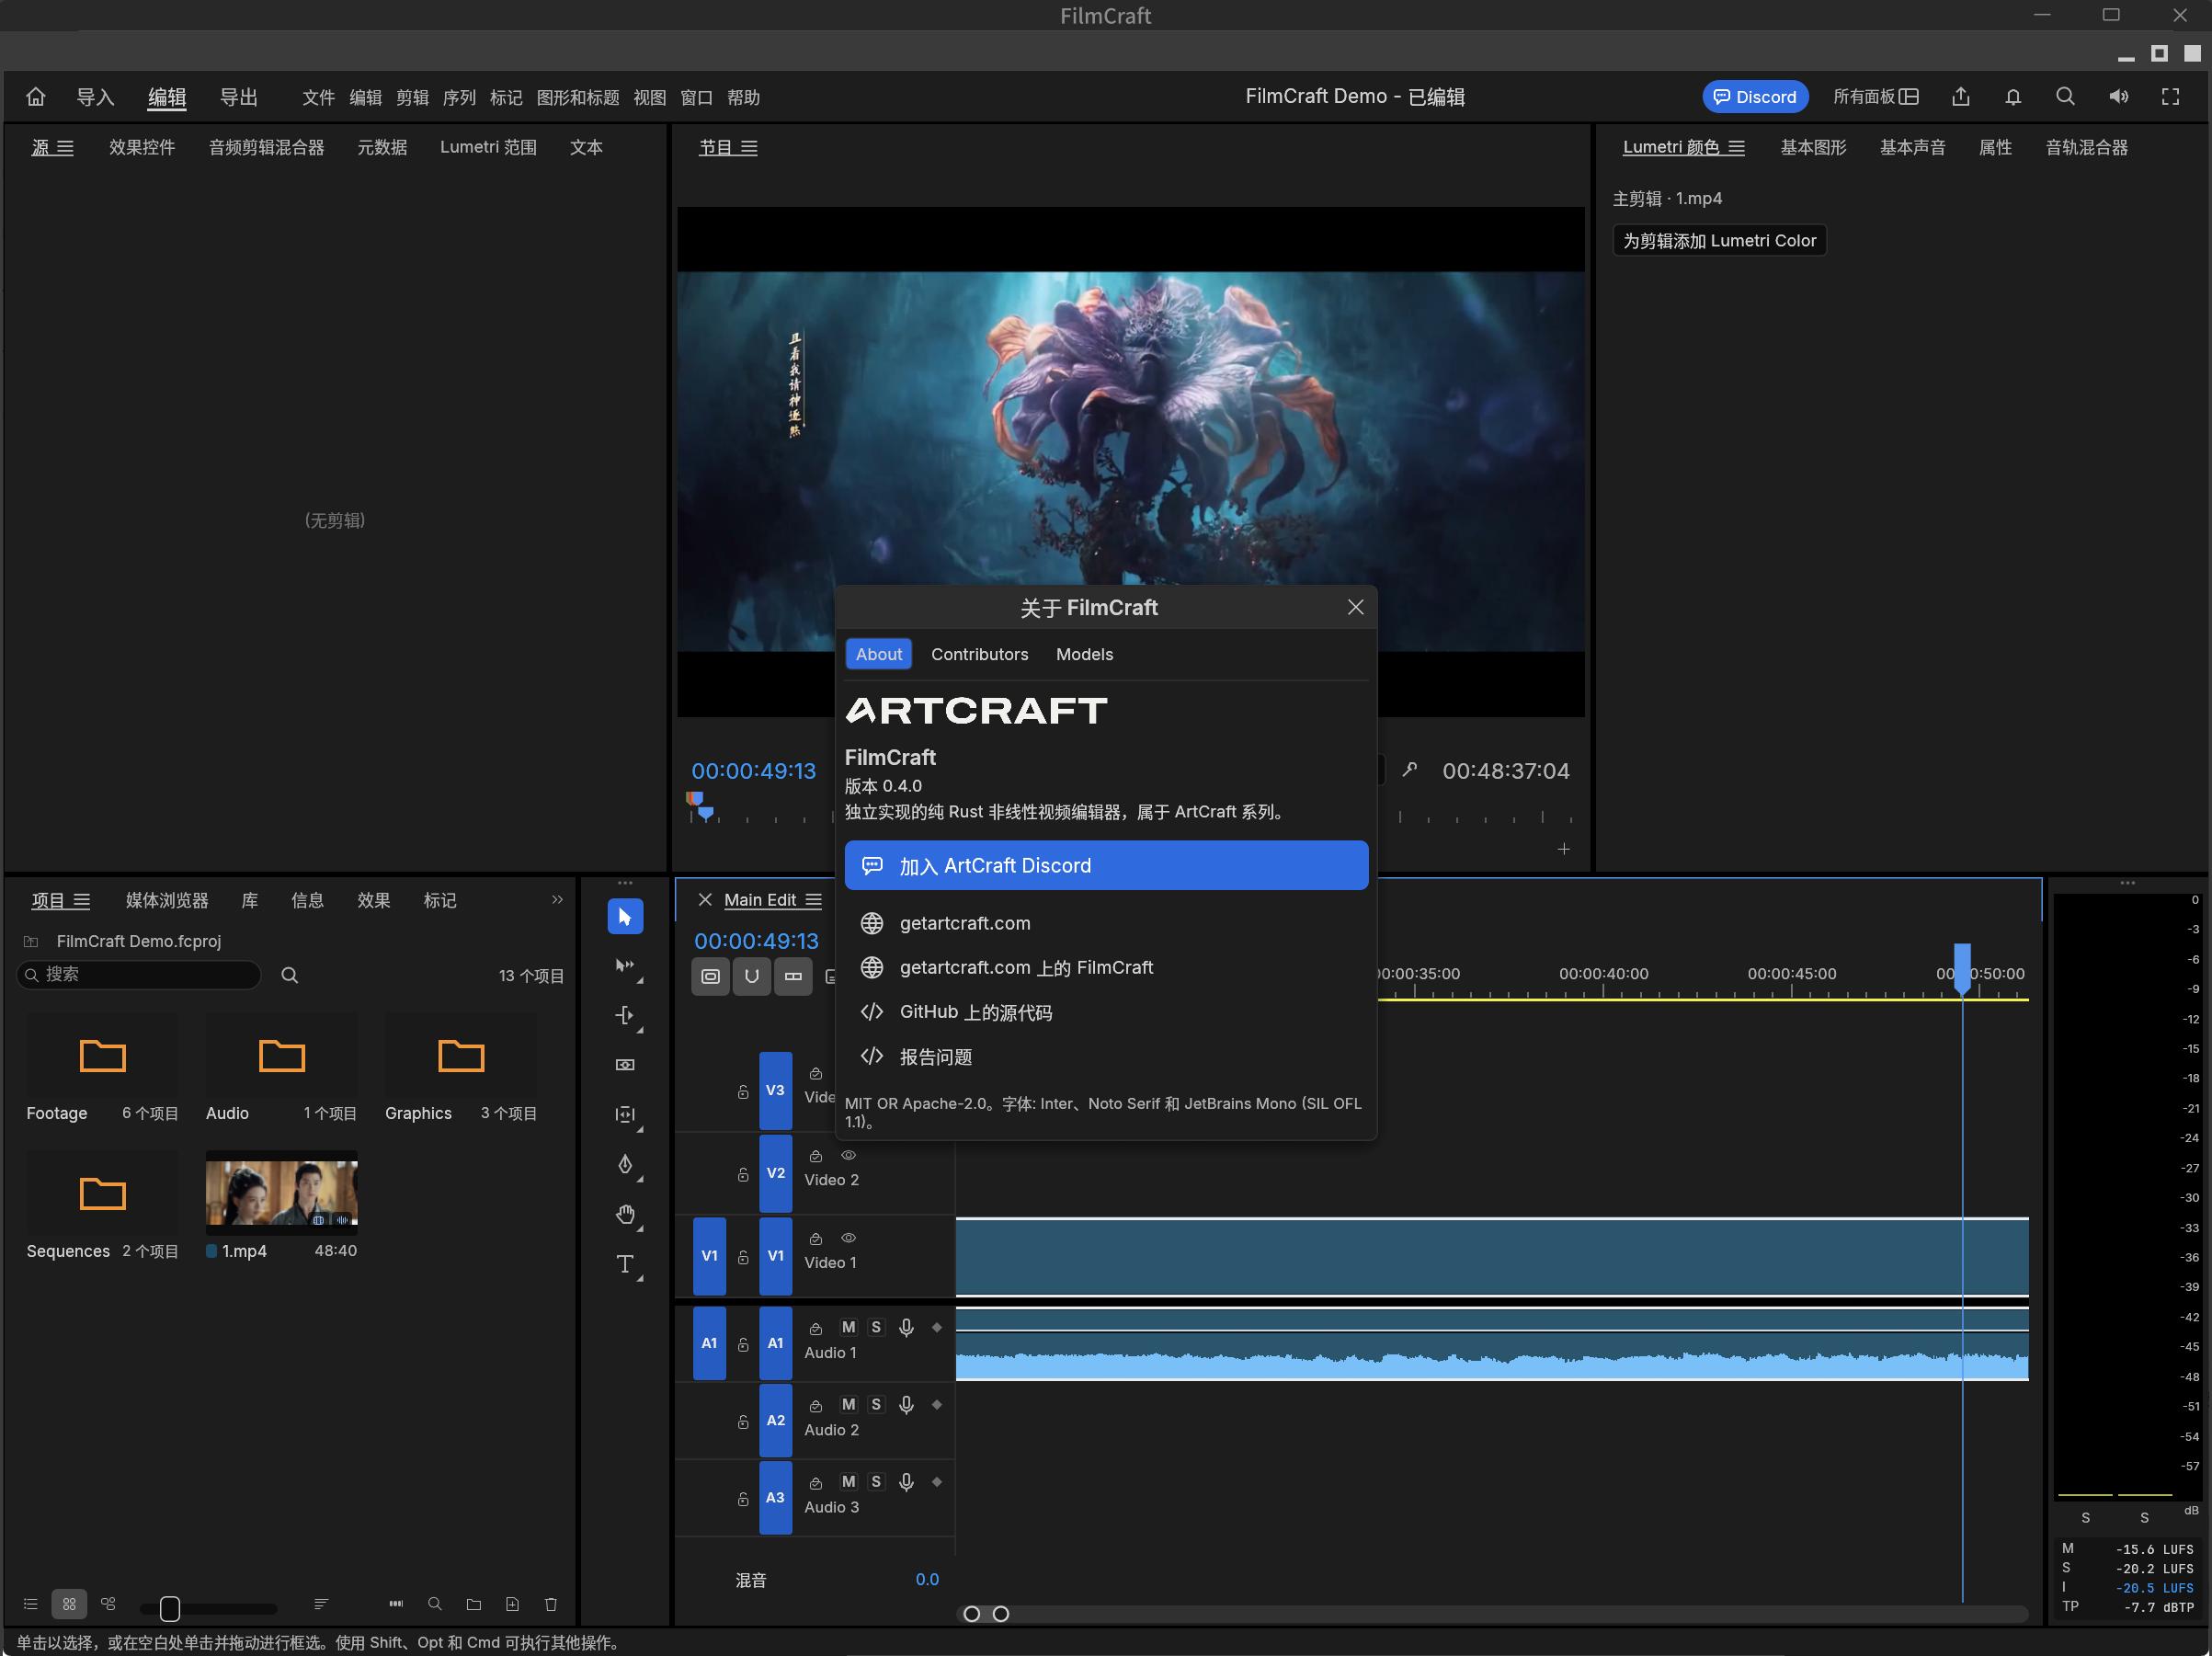
Task: Adjust the thumbnail size slider
Action: (170, 1608)
